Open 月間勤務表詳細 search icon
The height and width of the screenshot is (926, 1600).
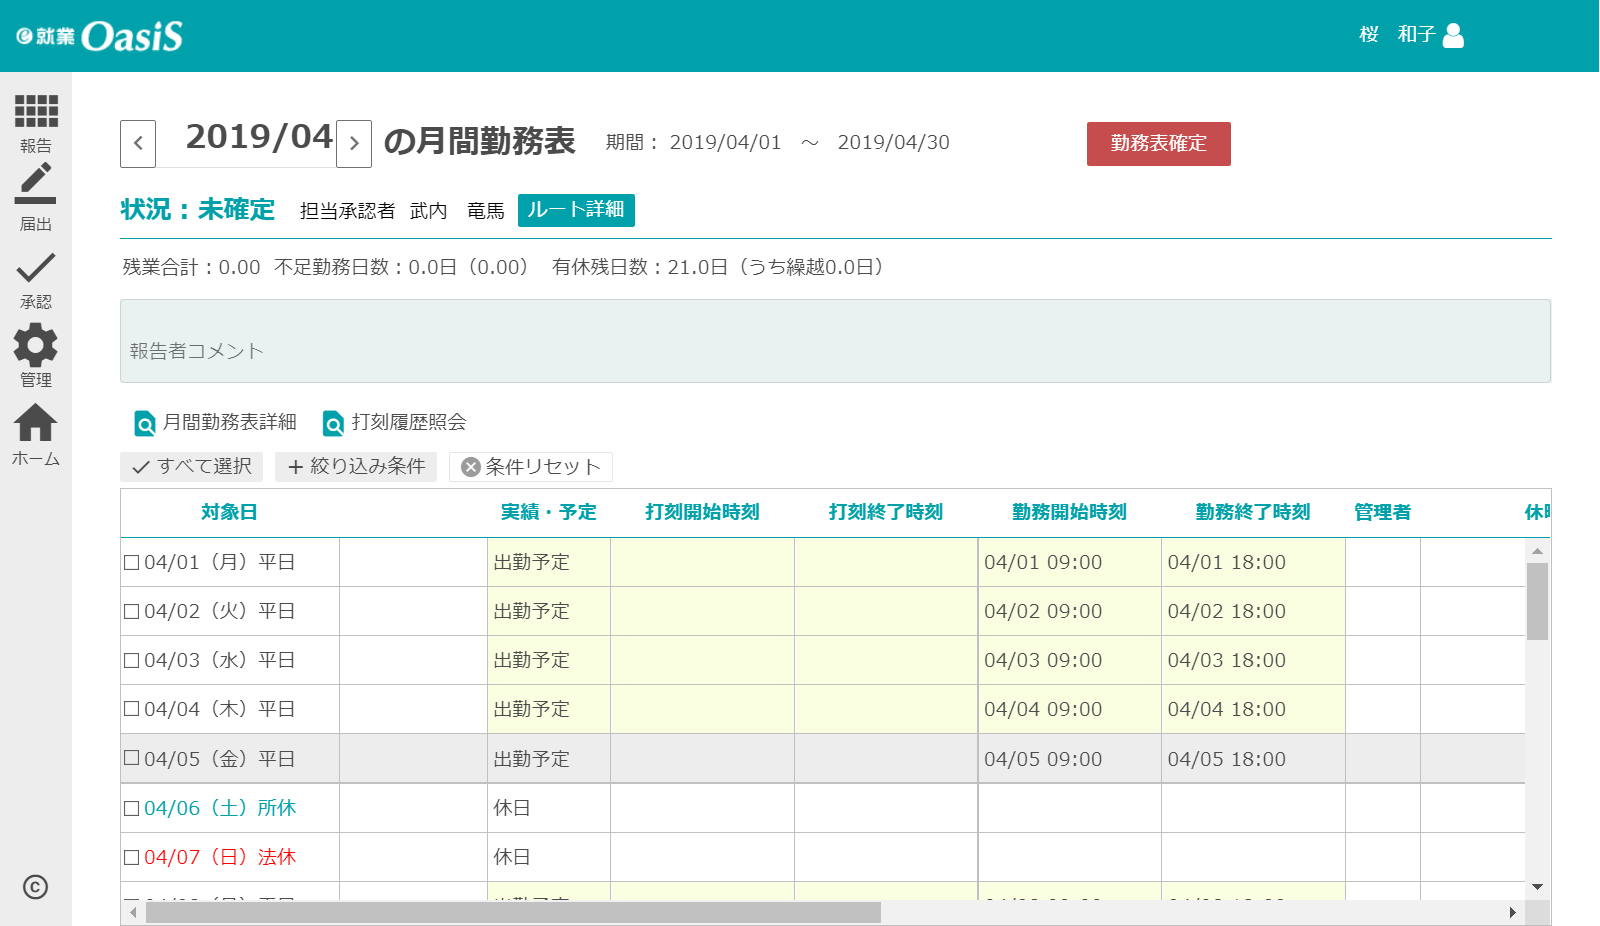(145, 424)
